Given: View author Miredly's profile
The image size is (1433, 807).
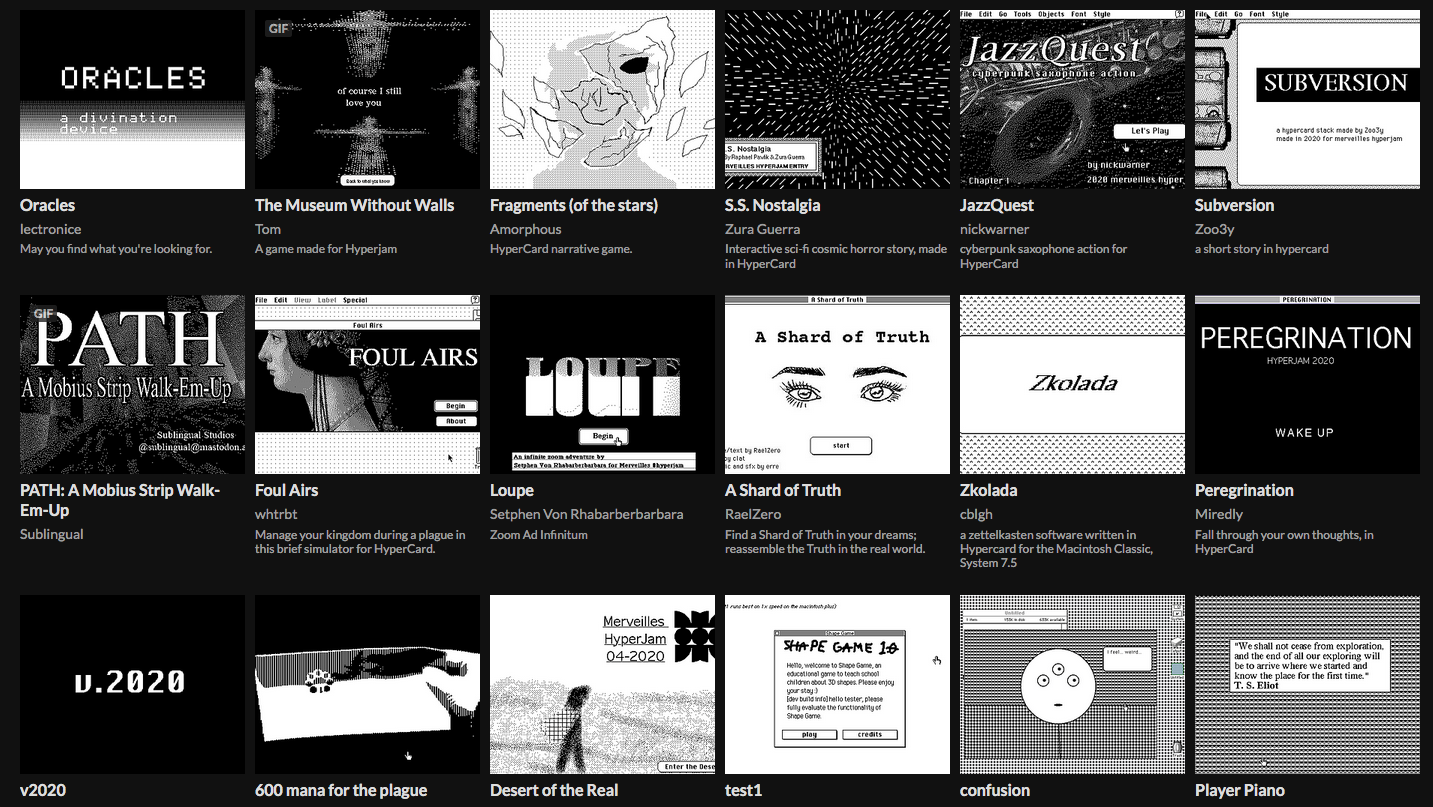Looking at the screenshot, I should (1219, 514).
